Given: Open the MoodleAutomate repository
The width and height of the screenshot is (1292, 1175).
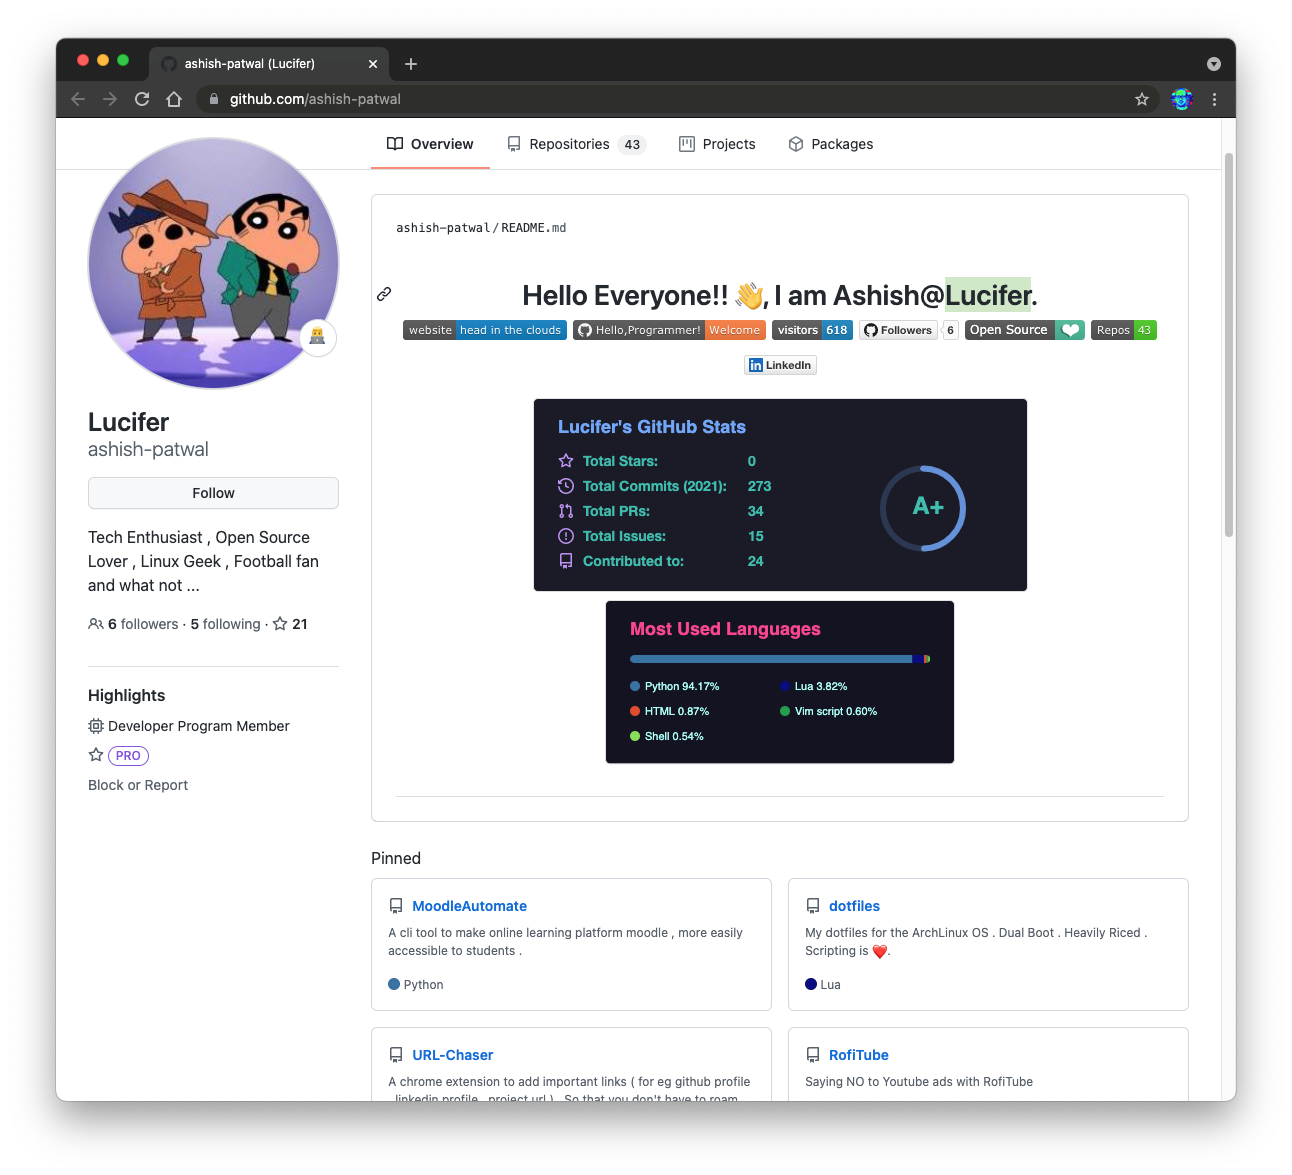Looking at the screenshot, I should point(469,906).
